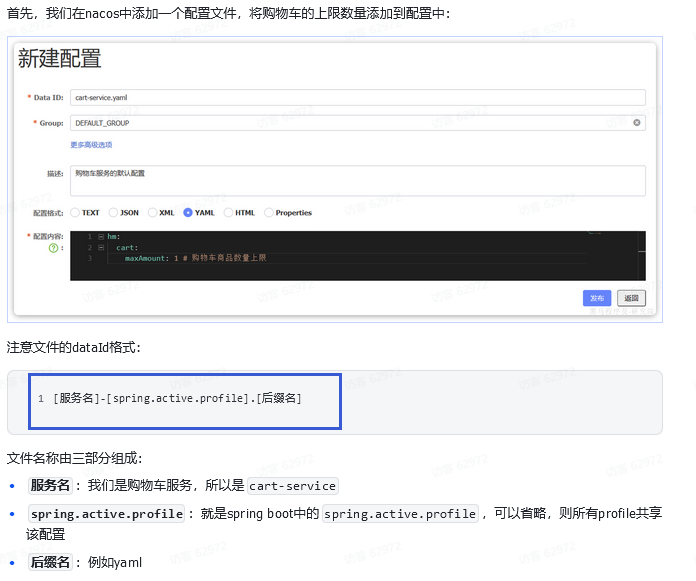The image size is (696, 581).
Task: Clear the Group field with the x icon
Action: 637,123
